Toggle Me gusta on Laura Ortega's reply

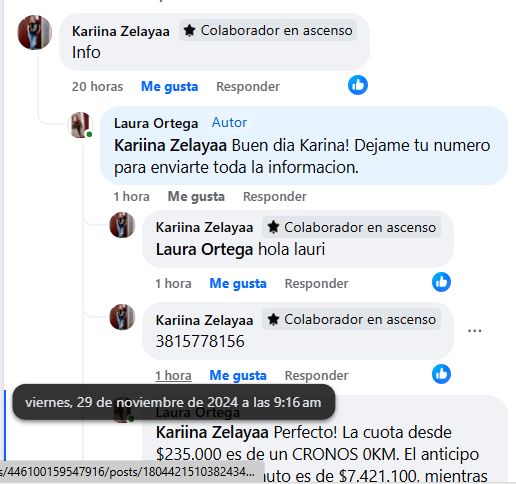pyautogui.click(x=196, y=197)
